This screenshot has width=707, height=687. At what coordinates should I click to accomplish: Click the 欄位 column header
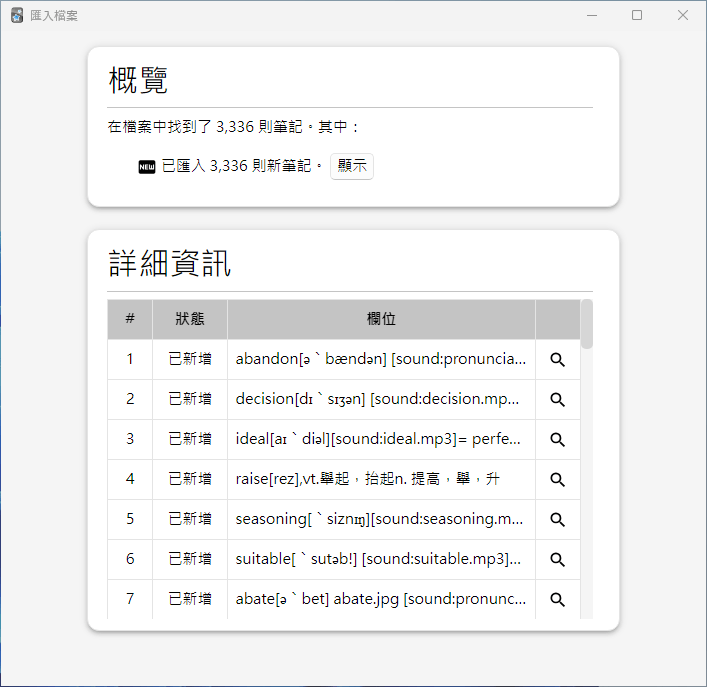[381, 319]
